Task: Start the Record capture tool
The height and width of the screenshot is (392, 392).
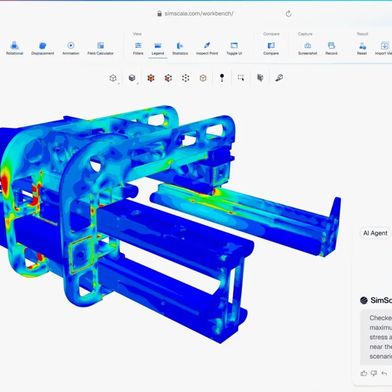Action: (x=331, y=48)
